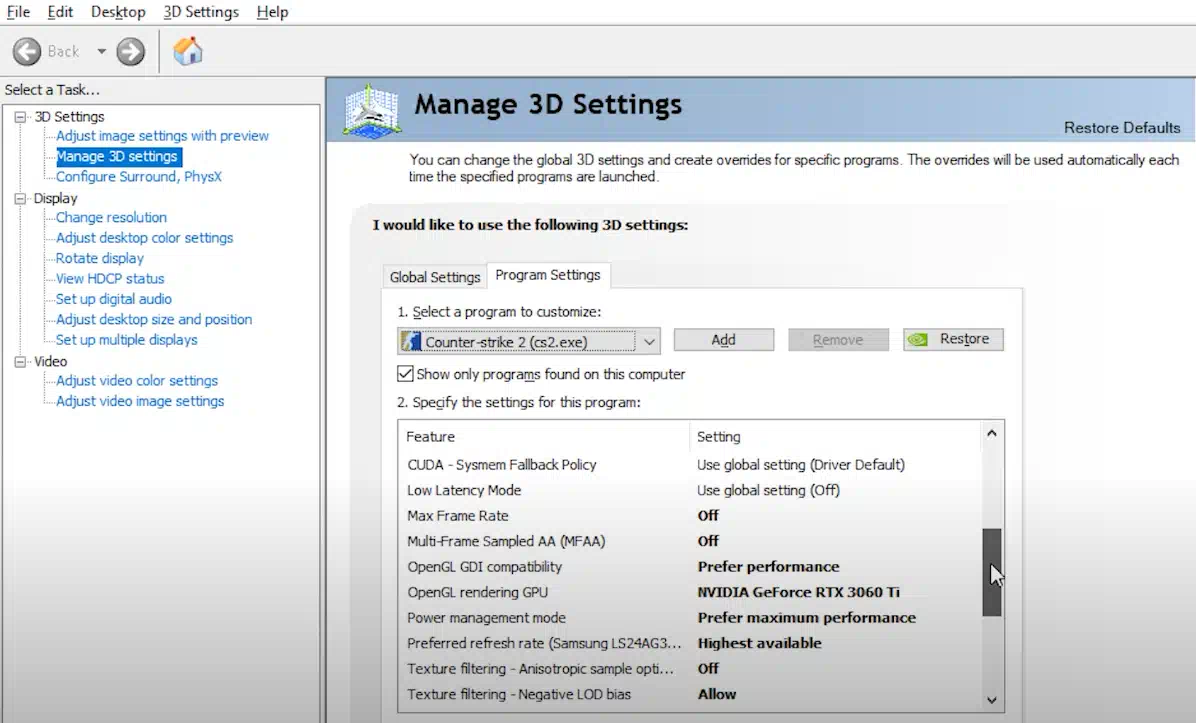
Task: Collapse the Display tree node
Action: pos(21,198)
